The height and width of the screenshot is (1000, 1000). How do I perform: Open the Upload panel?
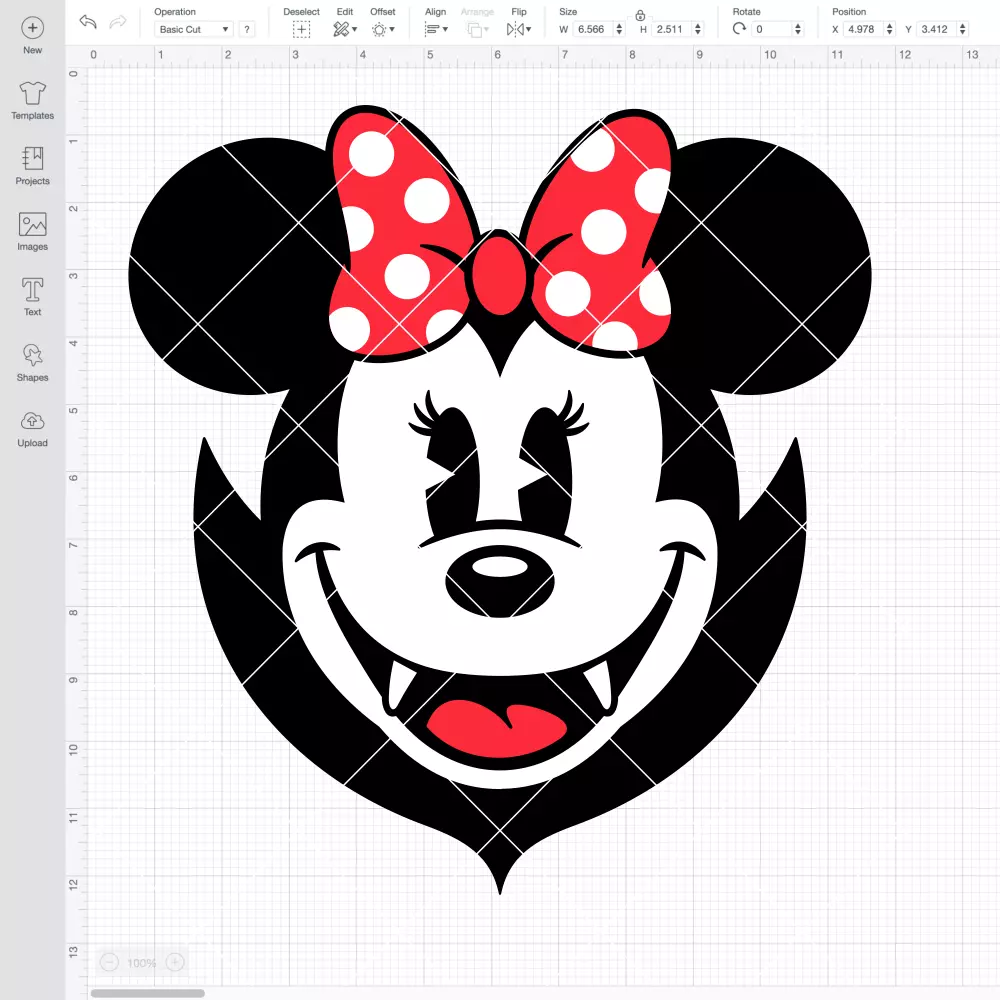coord(32,429)
